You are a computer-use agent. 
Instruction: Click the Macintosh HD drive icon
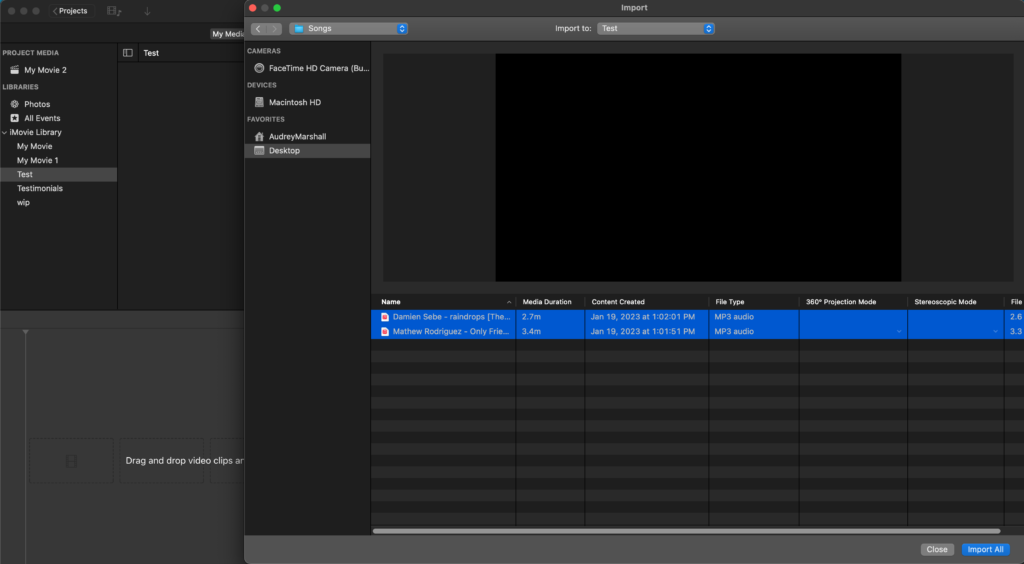coord(259,102)
